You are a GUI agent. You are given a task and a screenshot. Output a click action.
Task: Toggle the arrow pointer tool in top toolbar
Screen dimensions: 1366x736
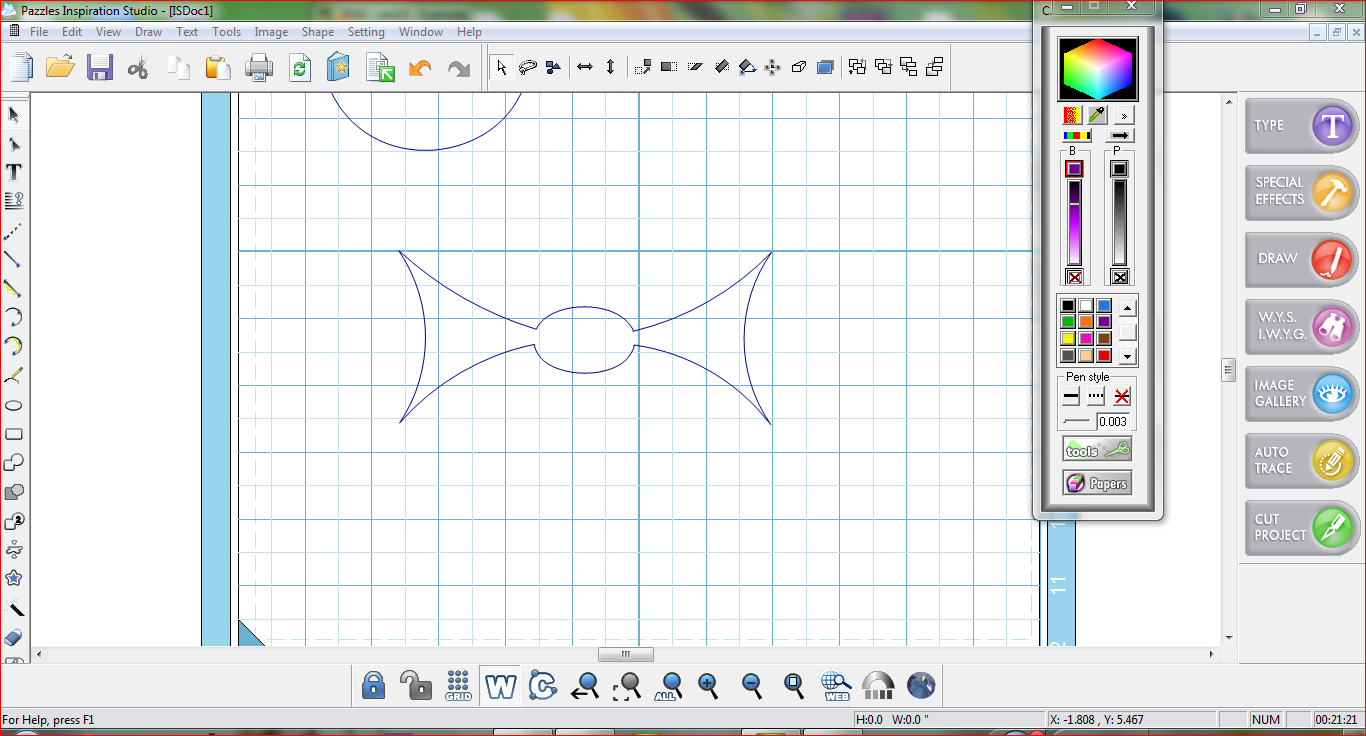click(x=502, y=67)
